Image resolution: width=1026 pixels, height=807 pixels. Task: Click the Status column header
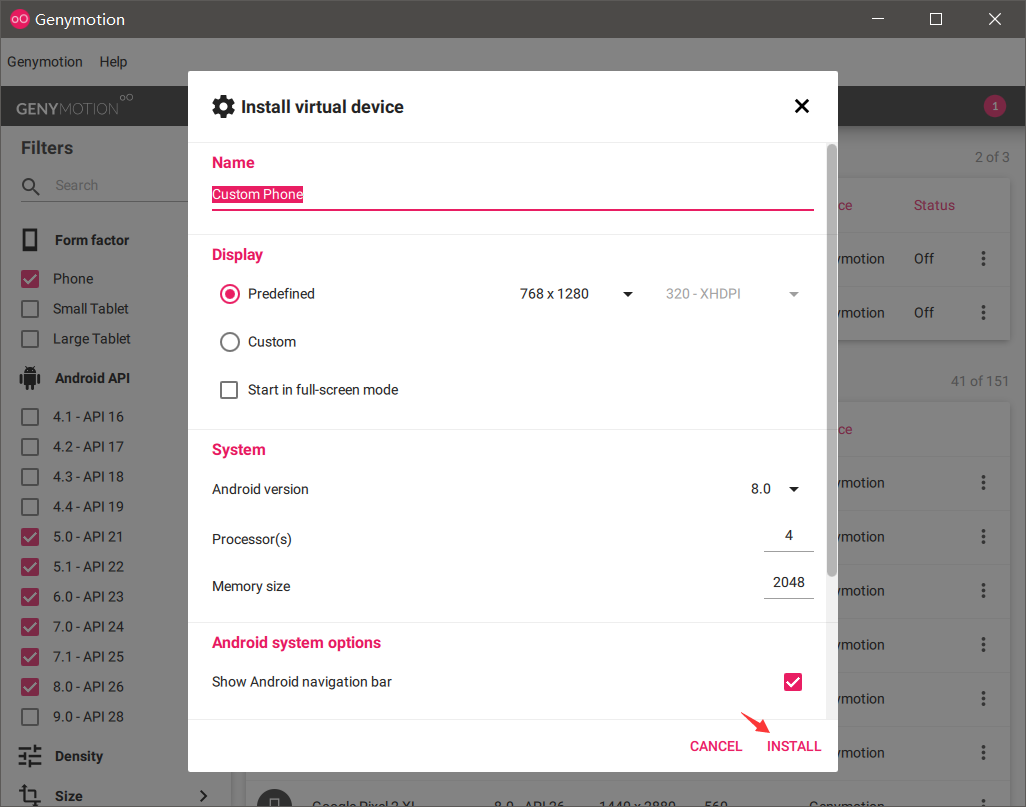click(x=934, y=206)
